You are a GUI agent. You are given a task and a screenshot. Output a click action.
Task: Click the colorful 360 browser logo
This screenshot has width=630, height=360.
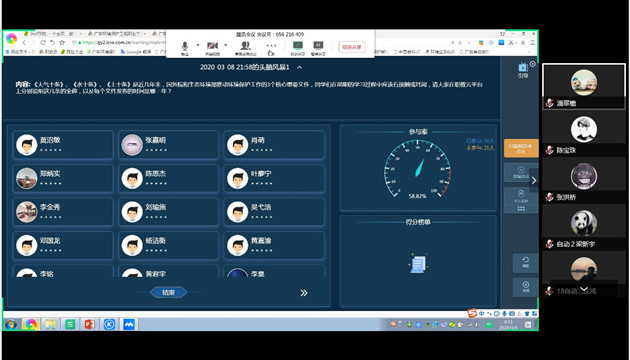point(11,38)
